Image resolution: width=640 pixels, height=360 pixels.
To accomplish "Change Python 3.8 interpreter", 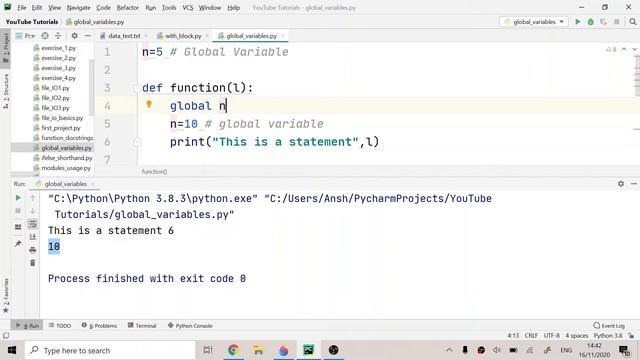I will click(x=608, y=336).
